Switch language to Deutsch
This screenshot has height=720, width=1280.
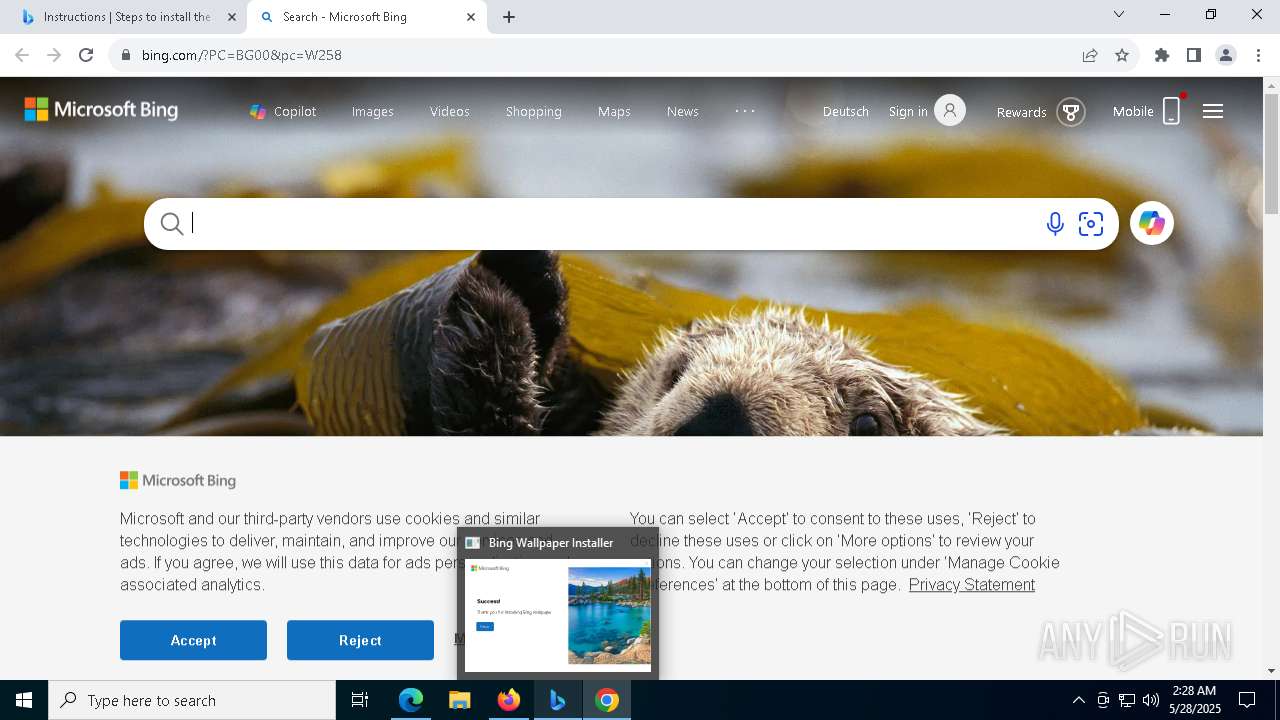pyautogui.click(x=846, y=111)
